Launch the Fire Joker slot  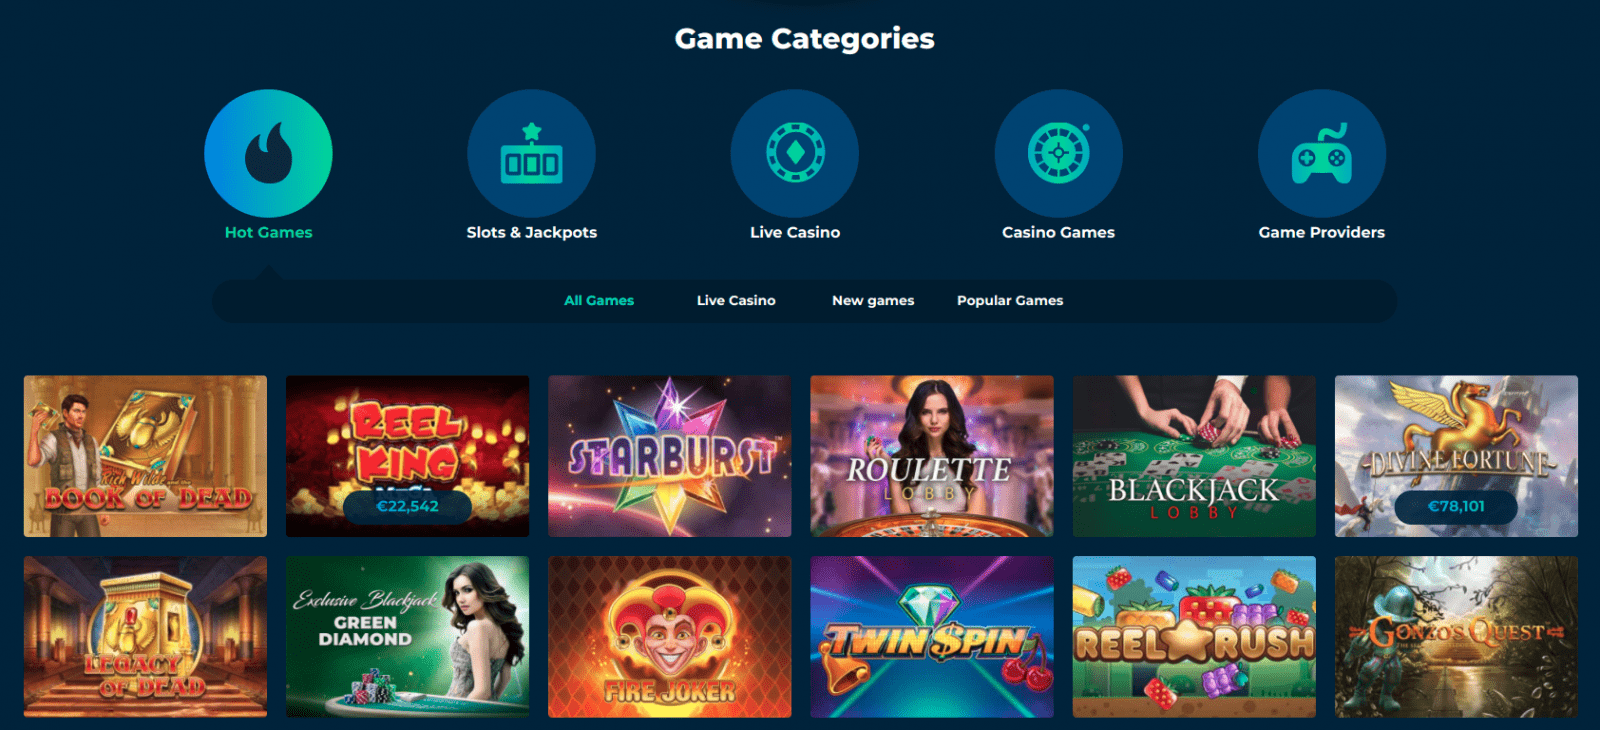tap(669, 637)
